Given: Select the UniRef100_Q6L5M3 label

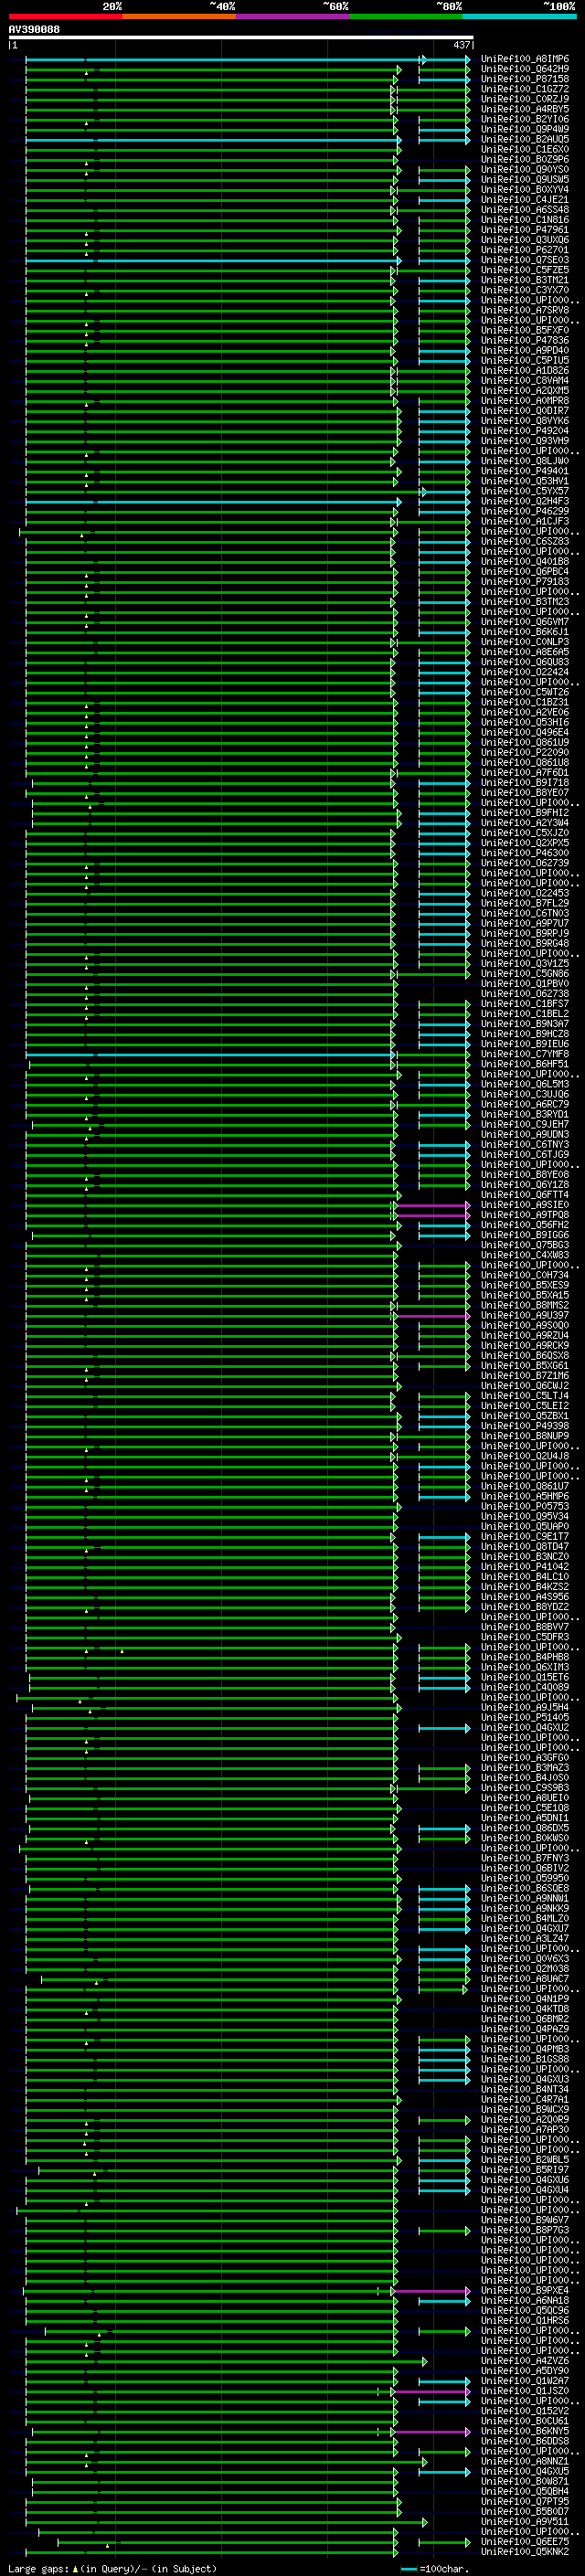Looking at the screenshot, I should pyautogui.click(x=525, y=1084).
